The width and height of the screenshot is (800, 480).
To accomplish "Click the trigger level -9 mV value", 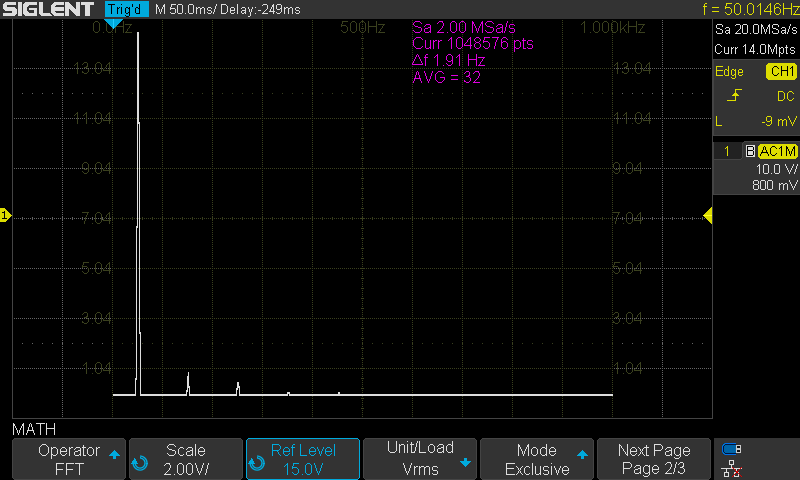I will (x=779, y=121).
